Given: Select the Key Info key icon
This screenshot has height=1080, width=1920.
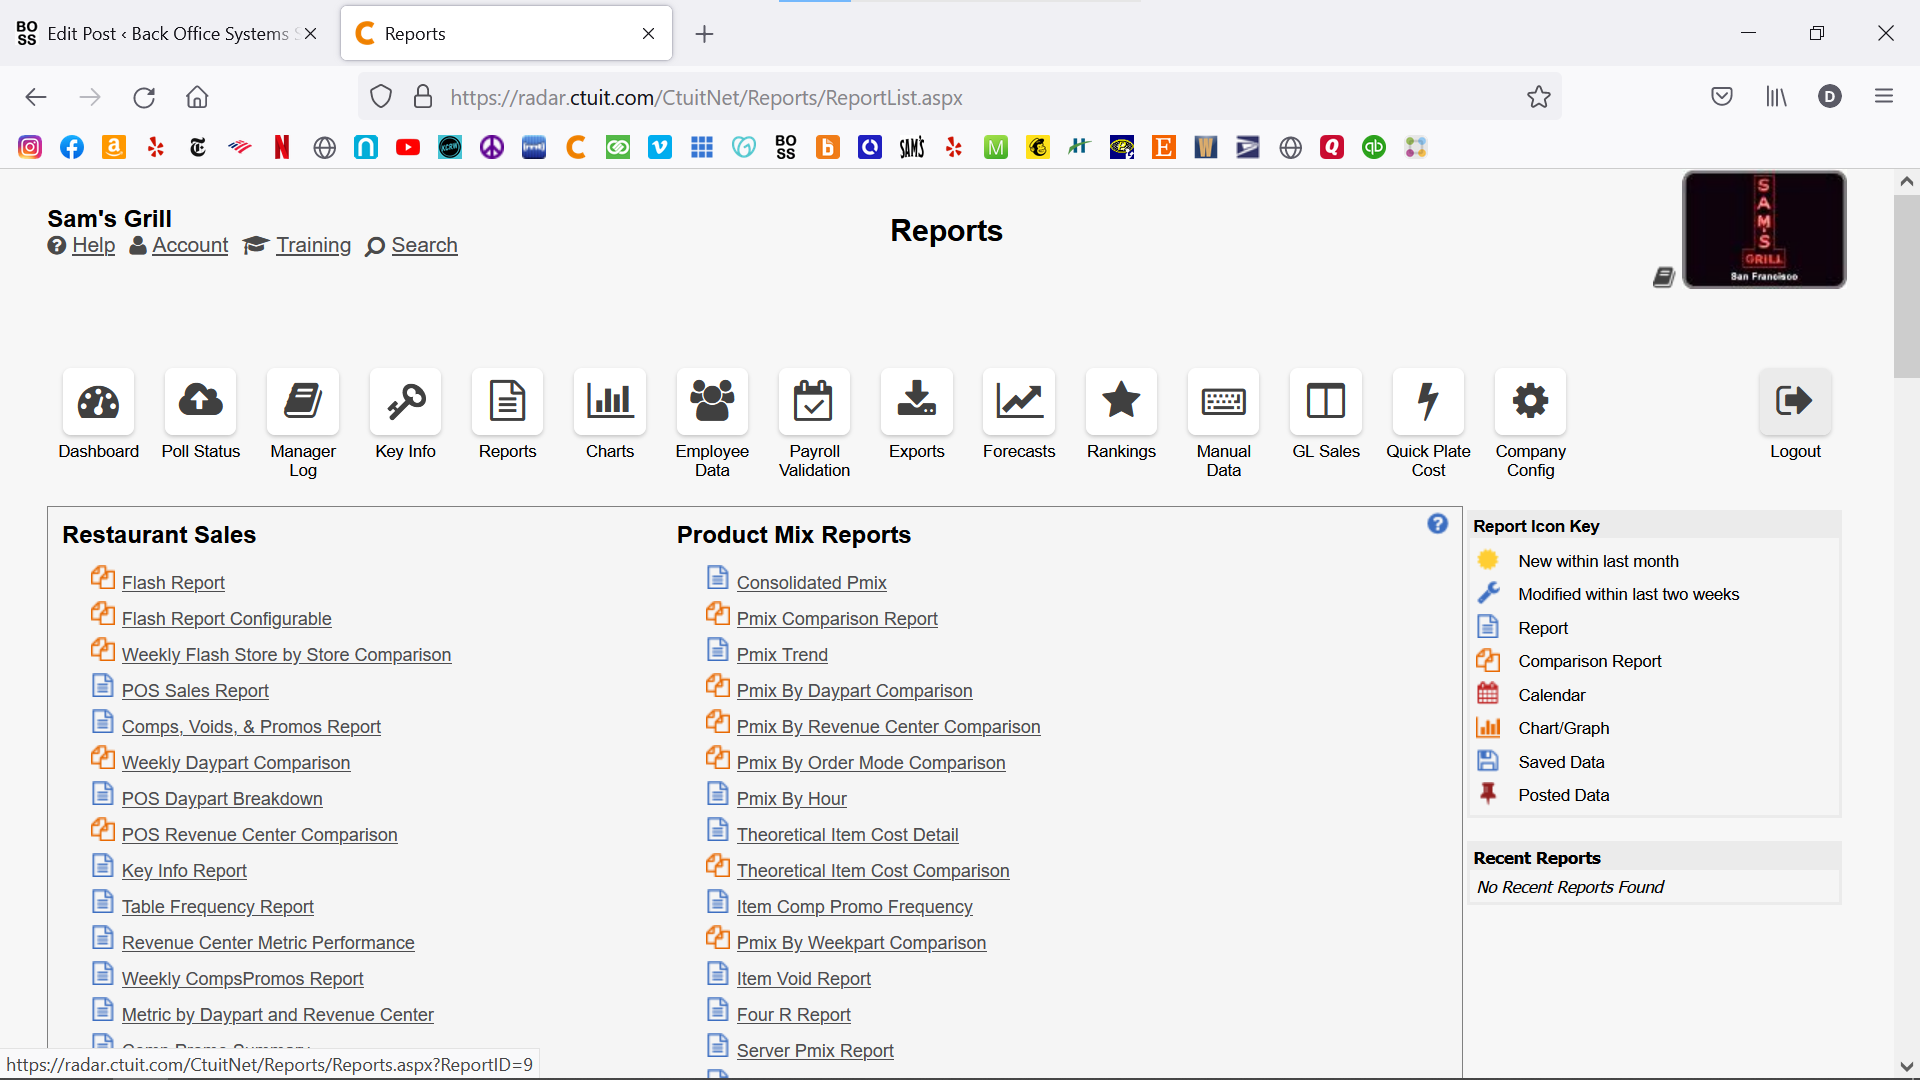Looking at the screenshot, I should [x=405, y=402].
